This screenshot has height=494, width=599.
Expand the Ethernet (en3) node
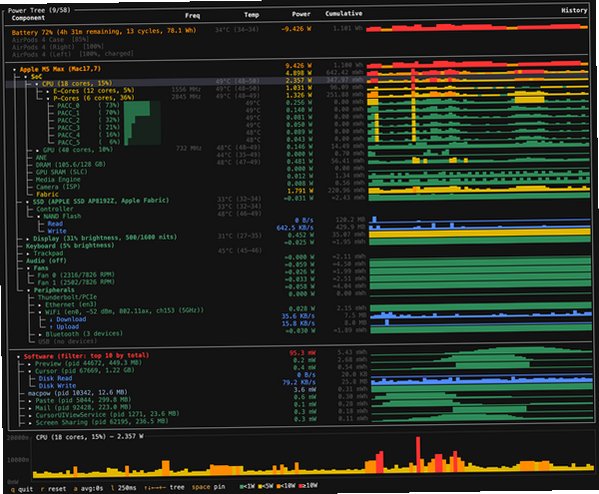pos(40,305)
